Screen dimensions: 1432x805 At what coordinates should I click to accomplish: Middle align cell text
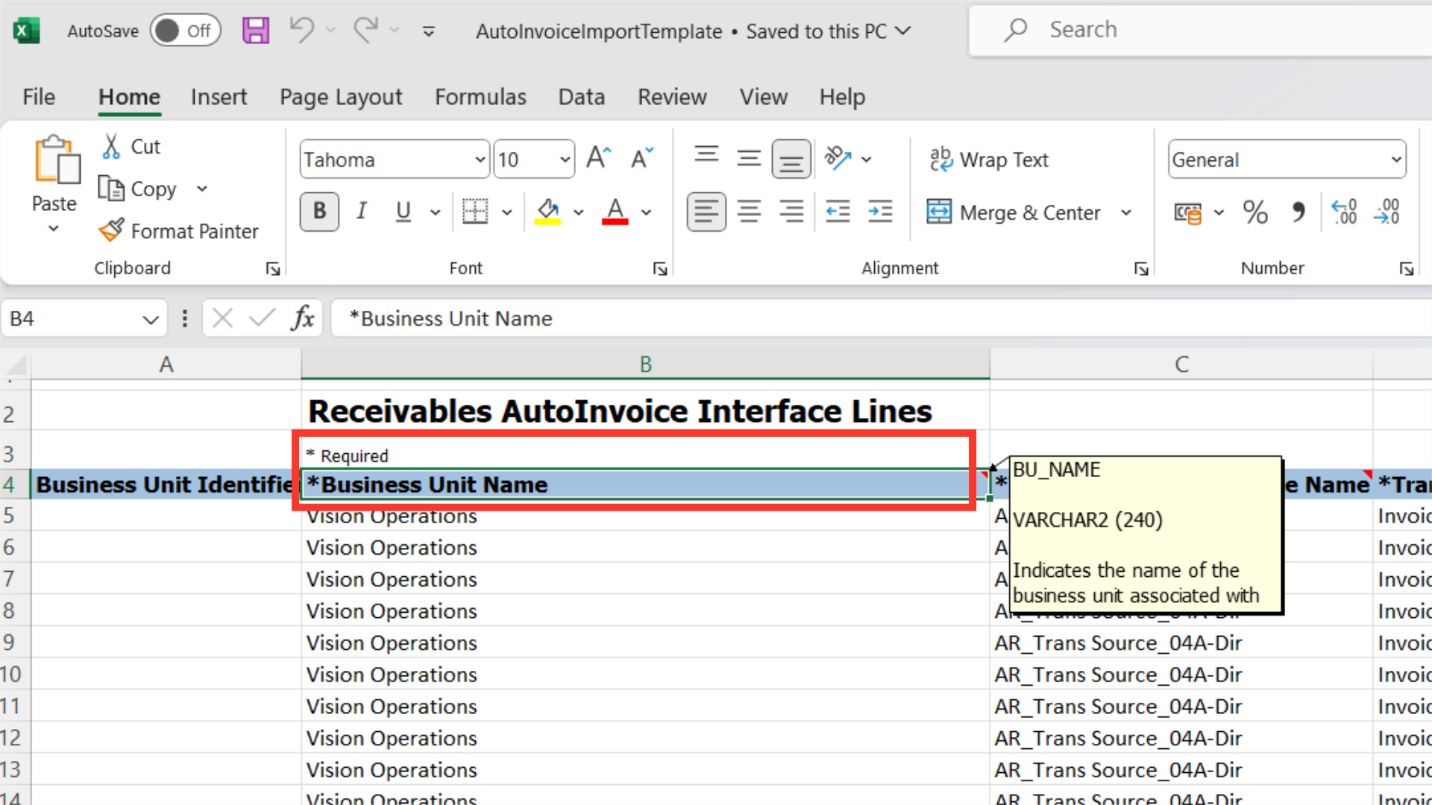point(748,158)
